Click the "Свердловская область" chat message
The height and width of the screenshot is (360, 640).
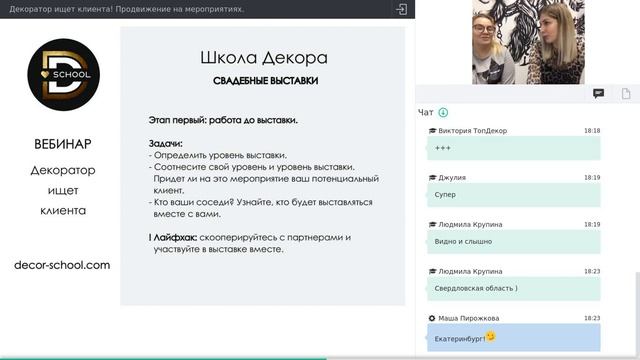[x=513, y=289]
